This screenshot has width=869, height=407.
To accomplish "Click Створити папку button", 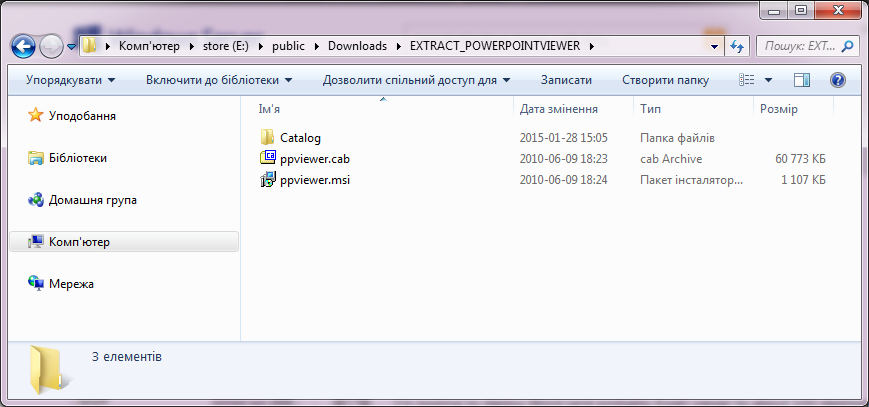I will point(665,80).
